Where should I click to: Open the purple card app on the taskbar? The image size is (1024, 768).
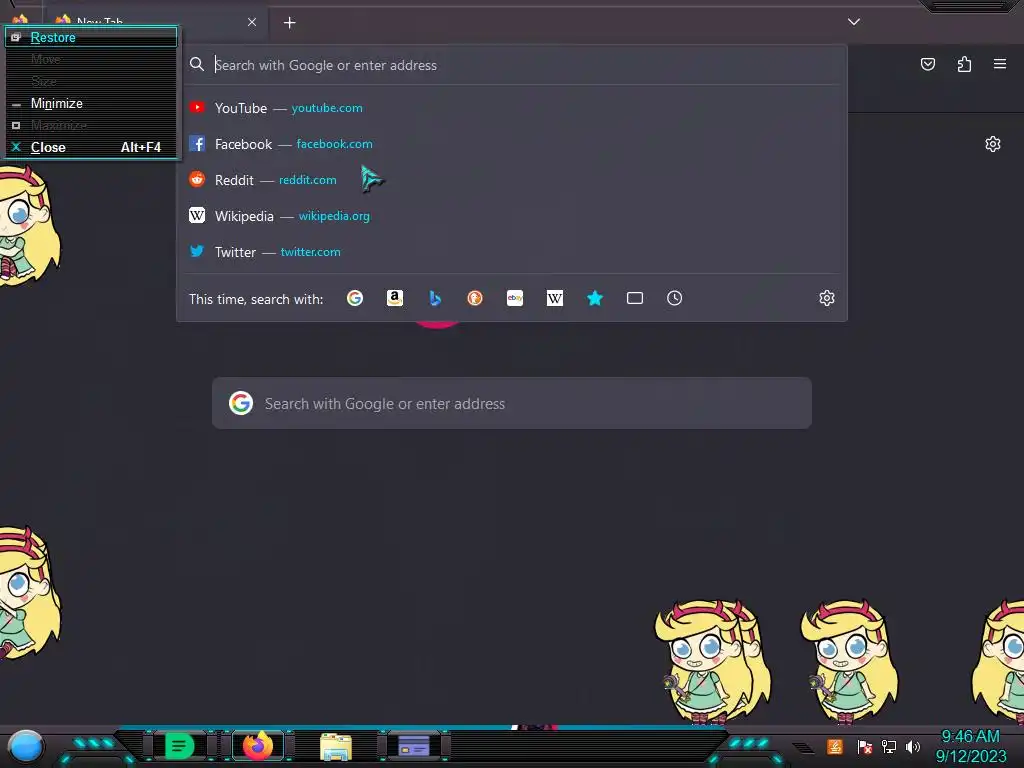(414, 746)
